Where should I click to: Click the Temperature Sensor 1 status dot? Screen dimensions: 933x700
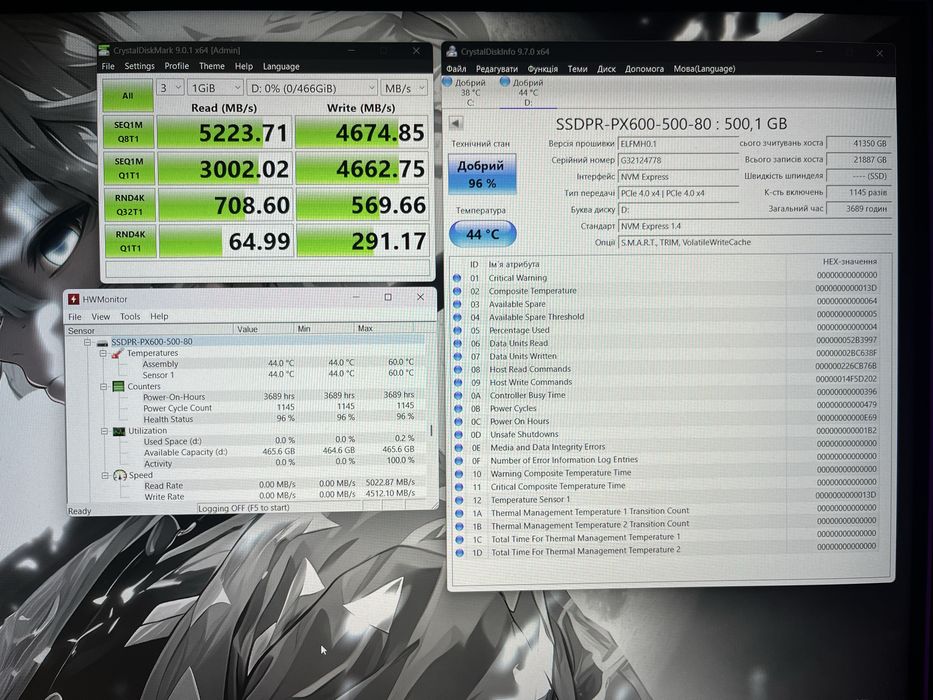click(x=459, y=501)
